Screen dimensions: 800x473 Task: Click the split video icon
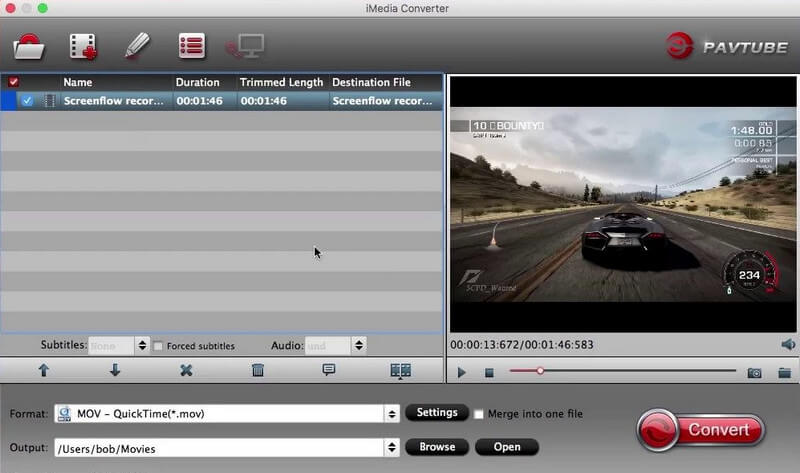[x=401, y=370]
